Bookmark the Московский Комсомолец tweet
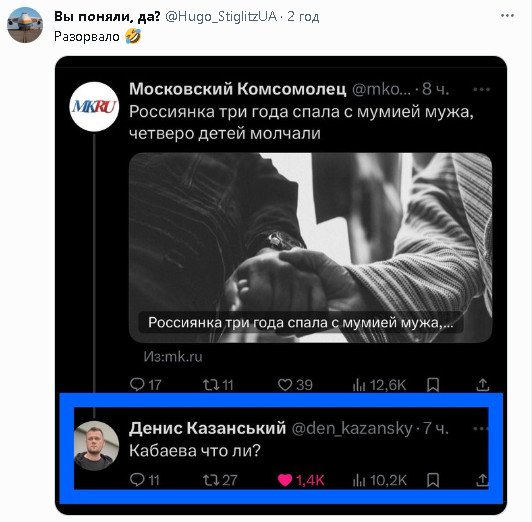Screen dimensions: 532x522 coord(433,385)
